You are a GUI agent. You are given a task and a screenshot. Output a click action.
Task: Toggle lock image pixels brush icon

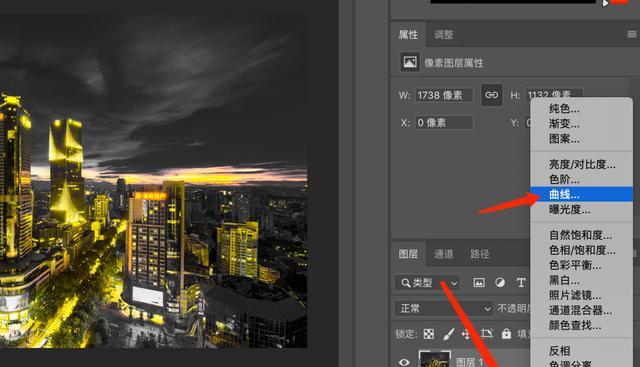pyautogui.click(x=448, y=334)
